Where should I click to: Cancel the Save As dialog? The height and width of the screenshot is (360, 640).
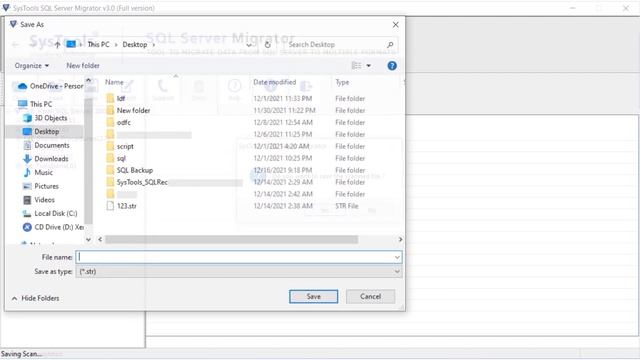(x=370, y=296)
